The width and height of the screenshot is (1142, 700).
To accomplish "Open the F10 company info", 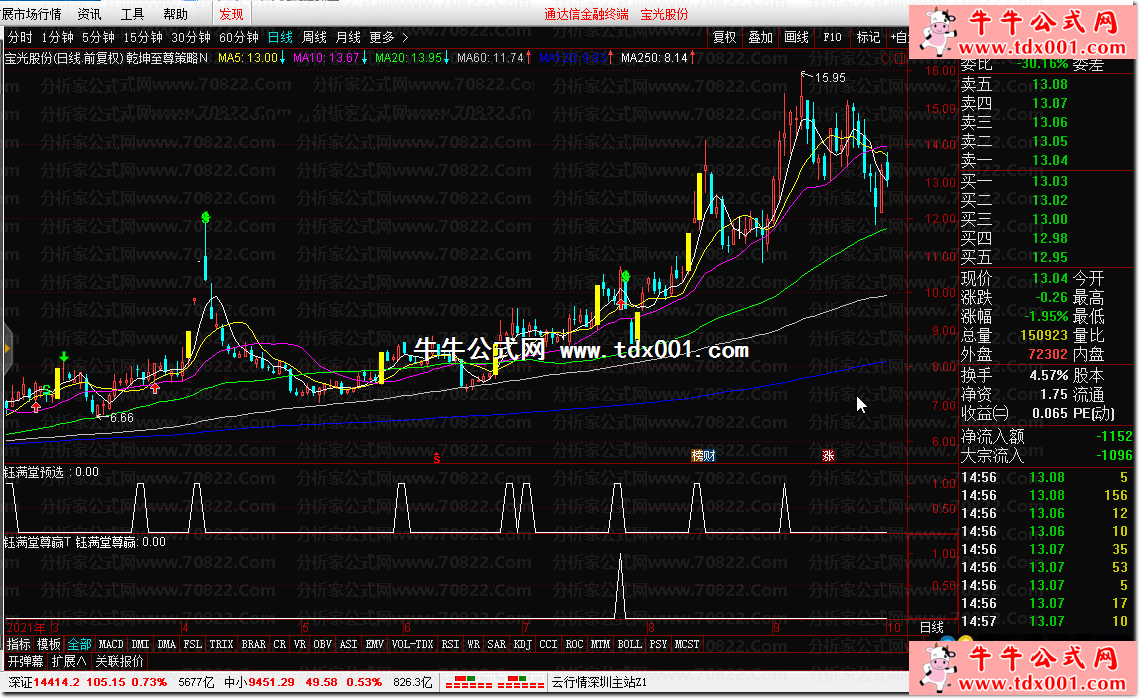I will click(x=832, y=37).
